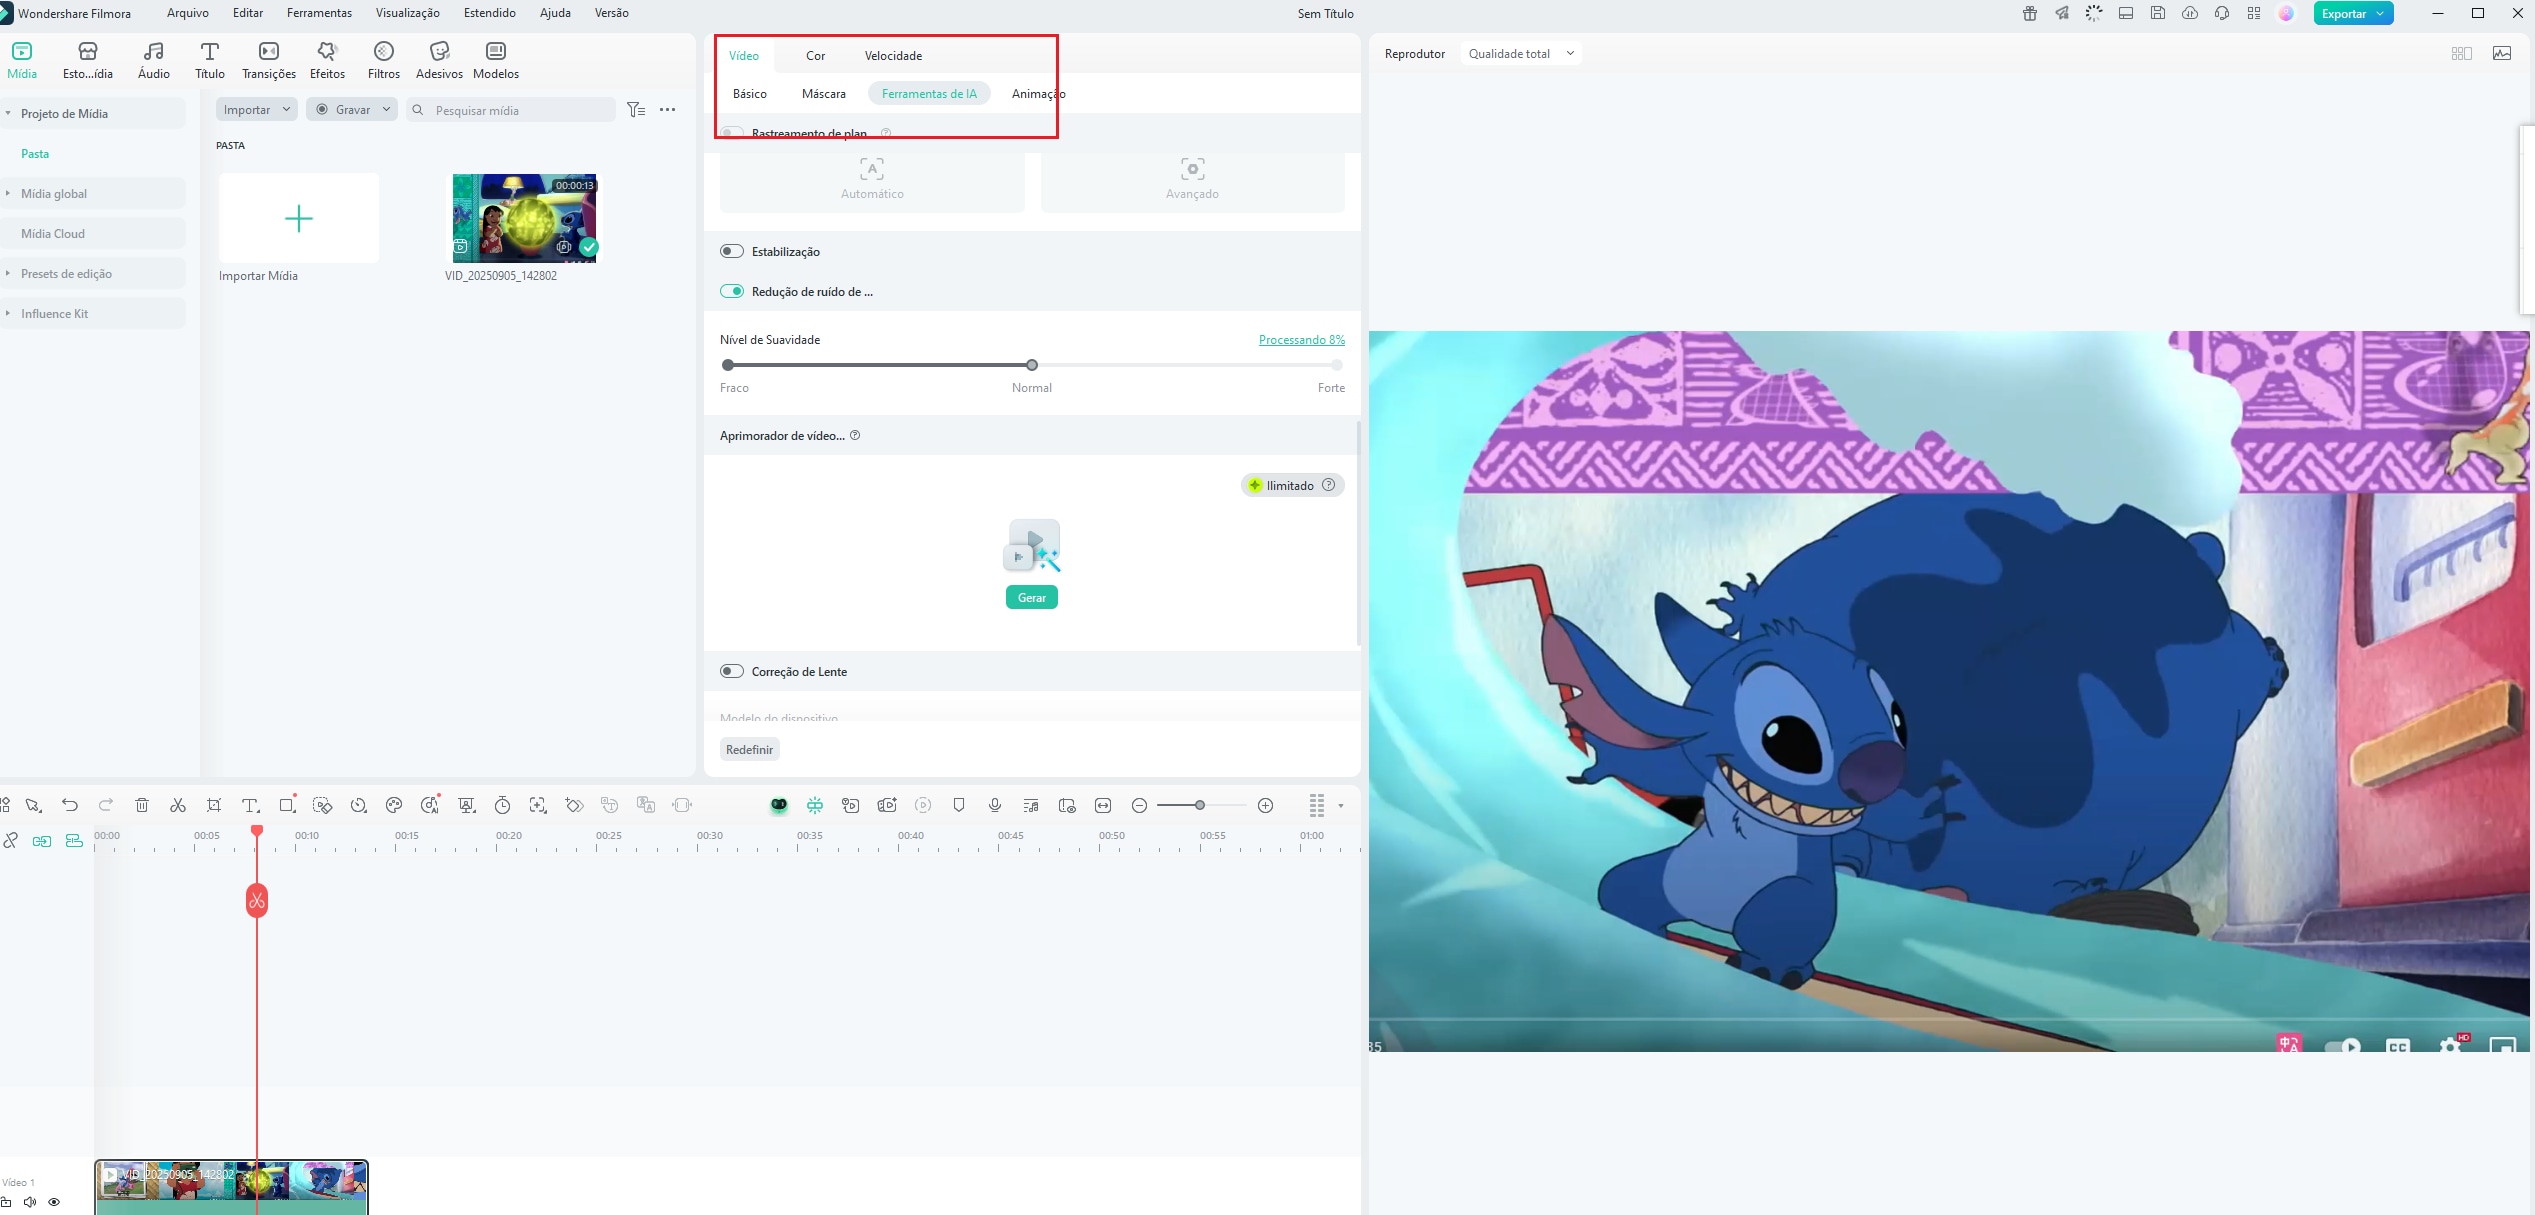Toggle the magnetic snapping icon on timeline
This screenshot has width=2535, height=1215.
click(815, 805)
